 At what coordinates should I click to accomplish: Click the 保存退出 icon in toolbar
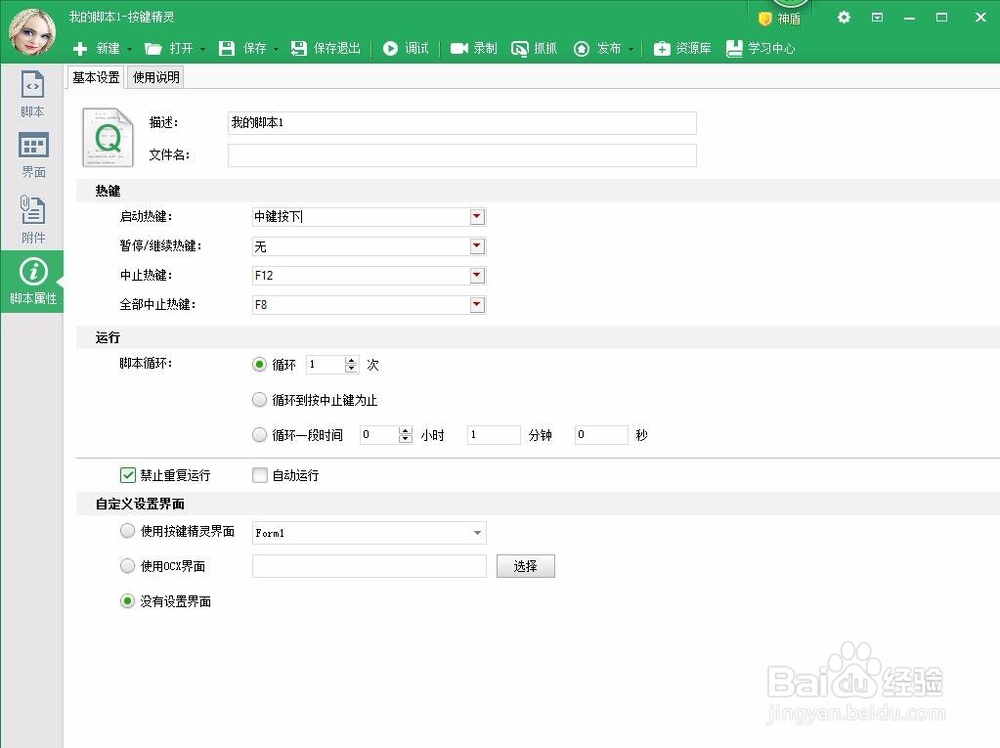point(298,48)
